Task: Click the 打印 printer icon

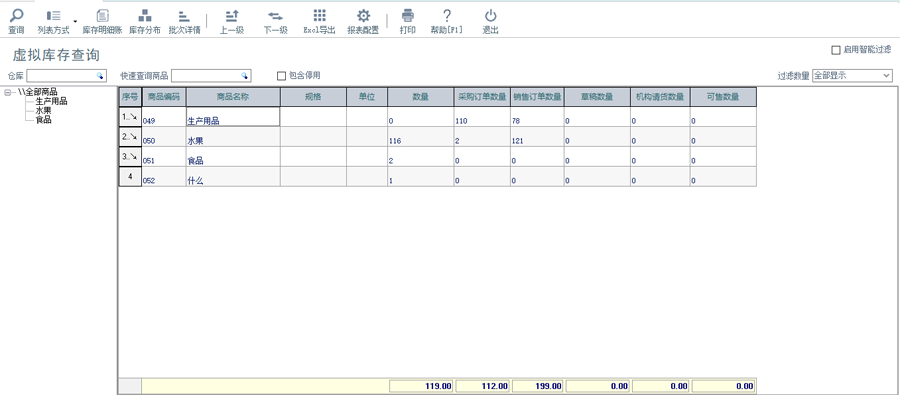Action: (x=408, y=16)
